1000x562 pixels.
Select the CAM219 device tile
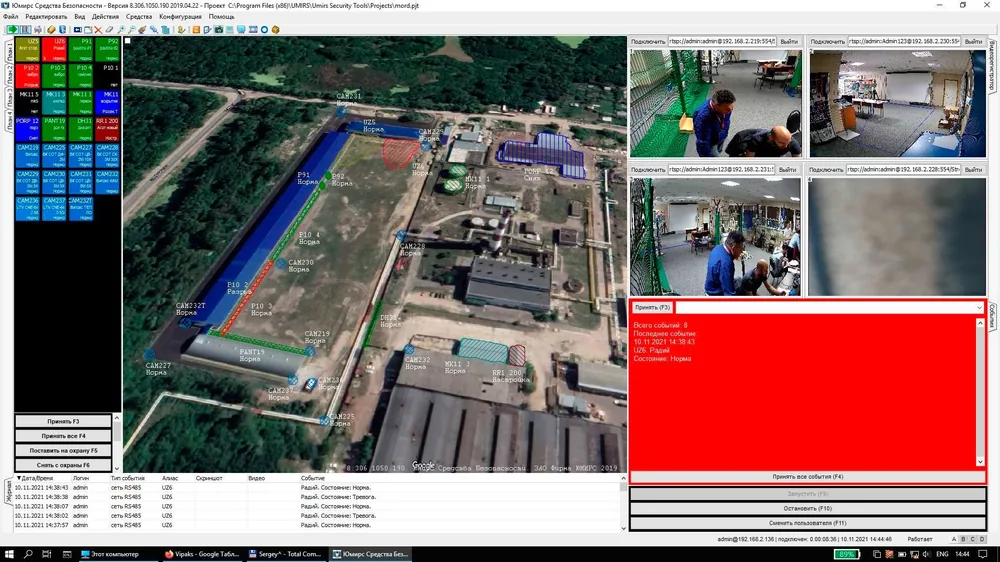(27, 156)
